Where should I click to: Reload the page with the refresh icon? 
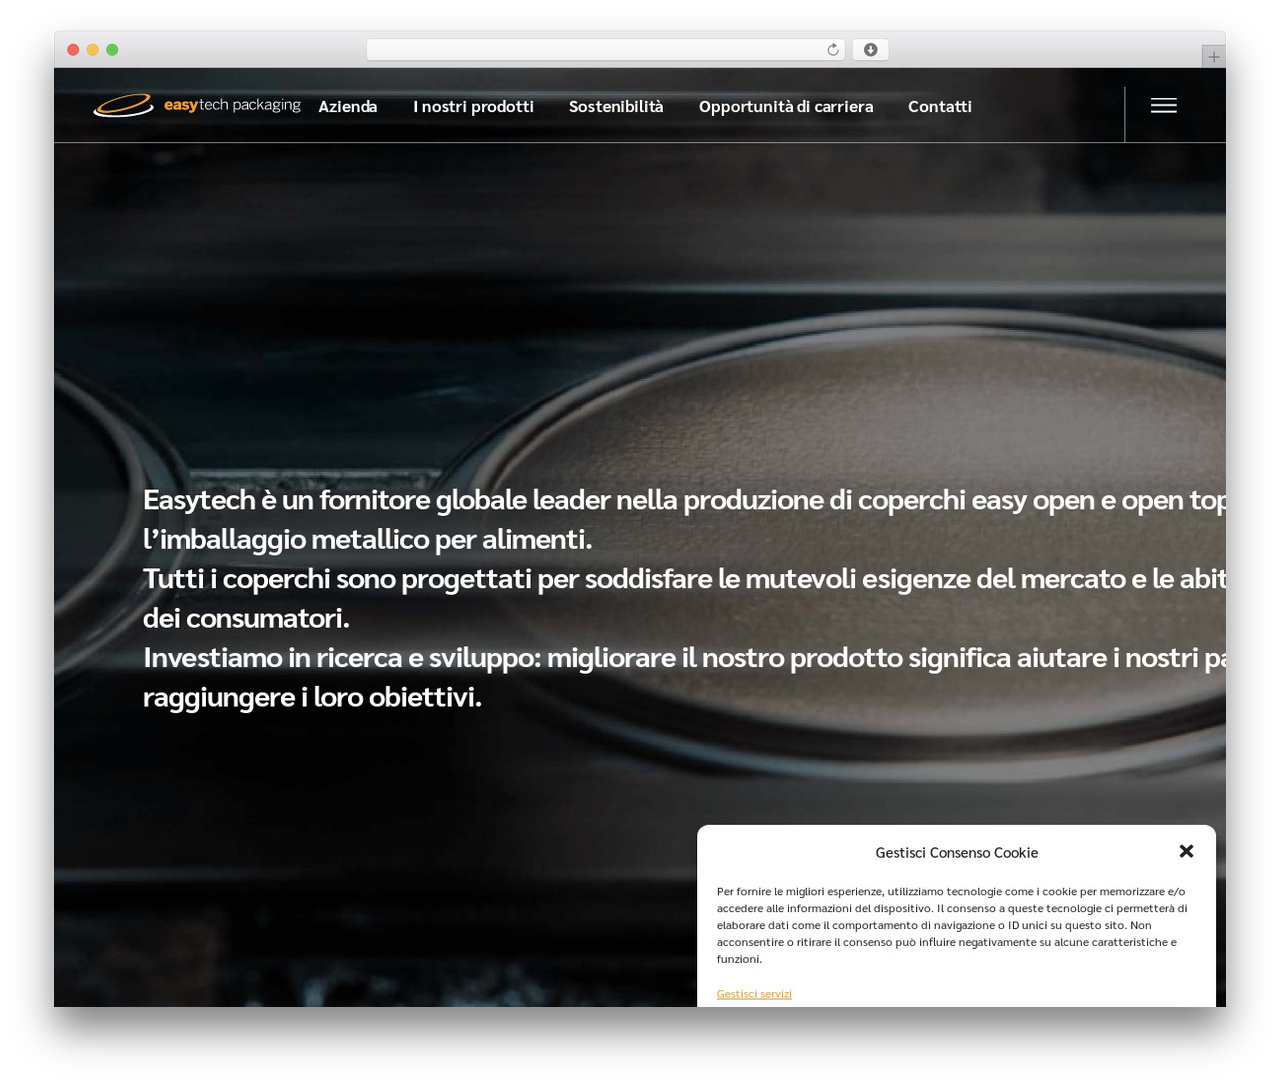[x=833, y=50]
